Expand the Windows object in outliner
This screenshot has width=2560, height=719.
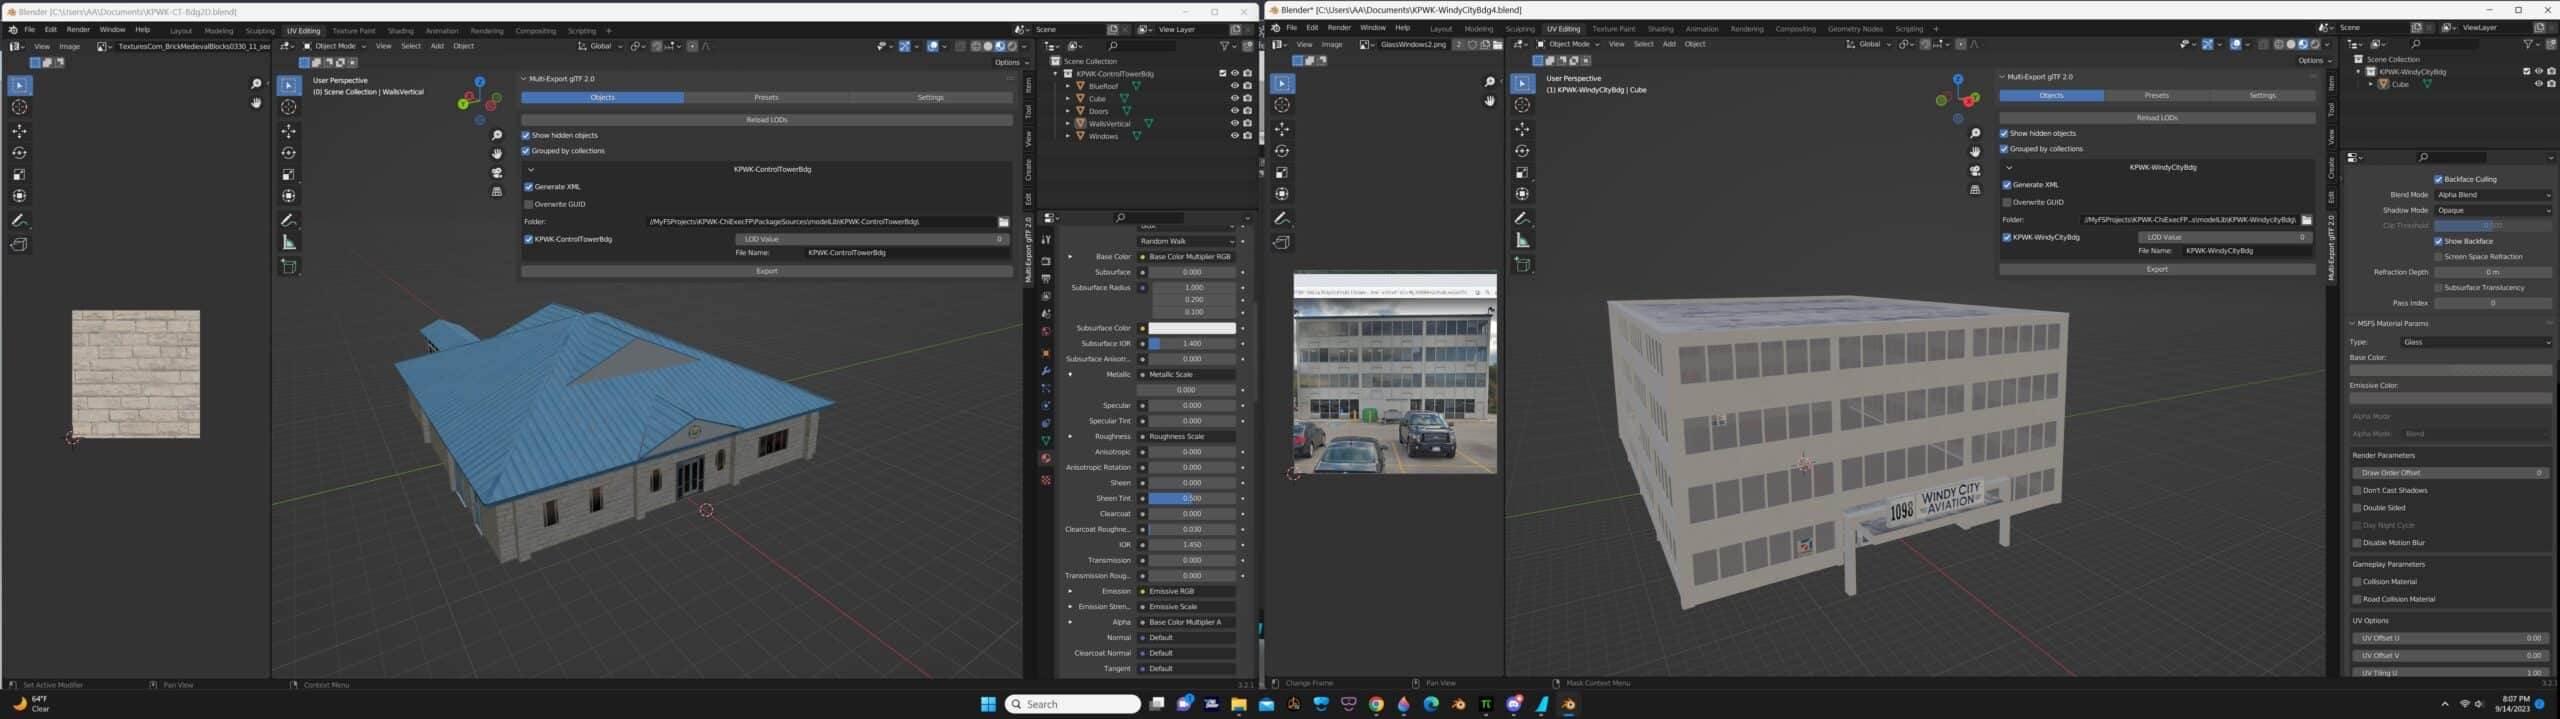pos(1068,136)
